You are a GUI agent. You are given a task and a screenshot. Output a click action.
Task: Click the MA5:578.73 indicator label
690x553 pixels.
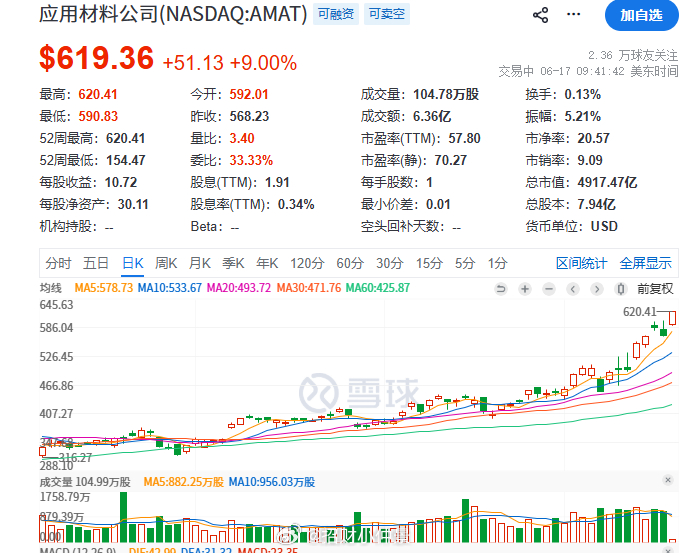[x=104, y=288]
